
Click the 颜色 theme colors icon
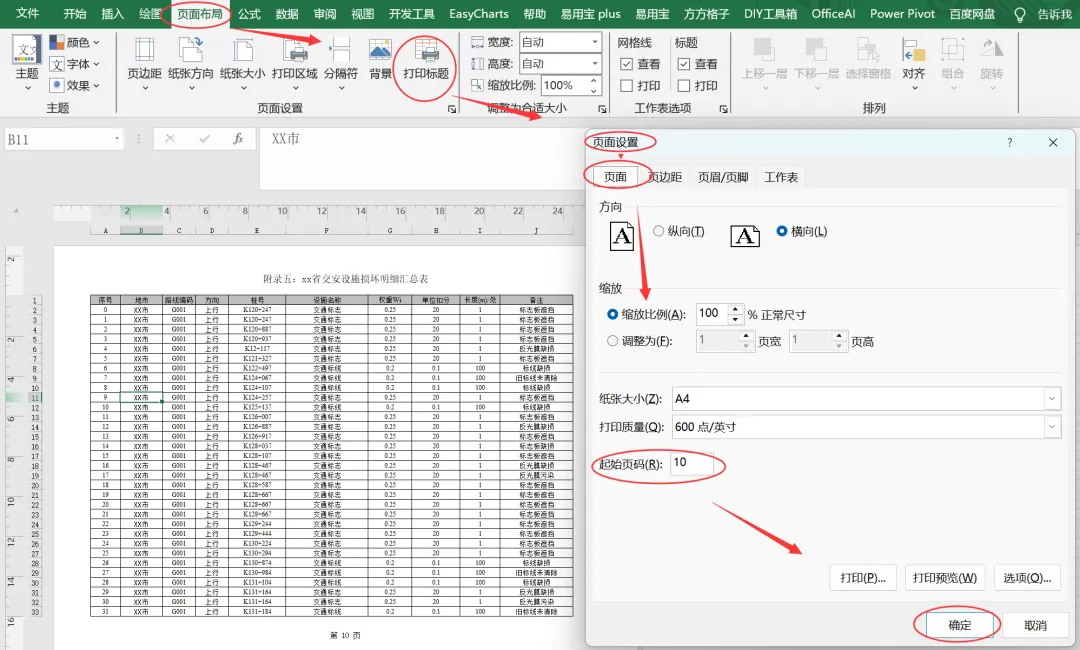(x=56, y=43)
